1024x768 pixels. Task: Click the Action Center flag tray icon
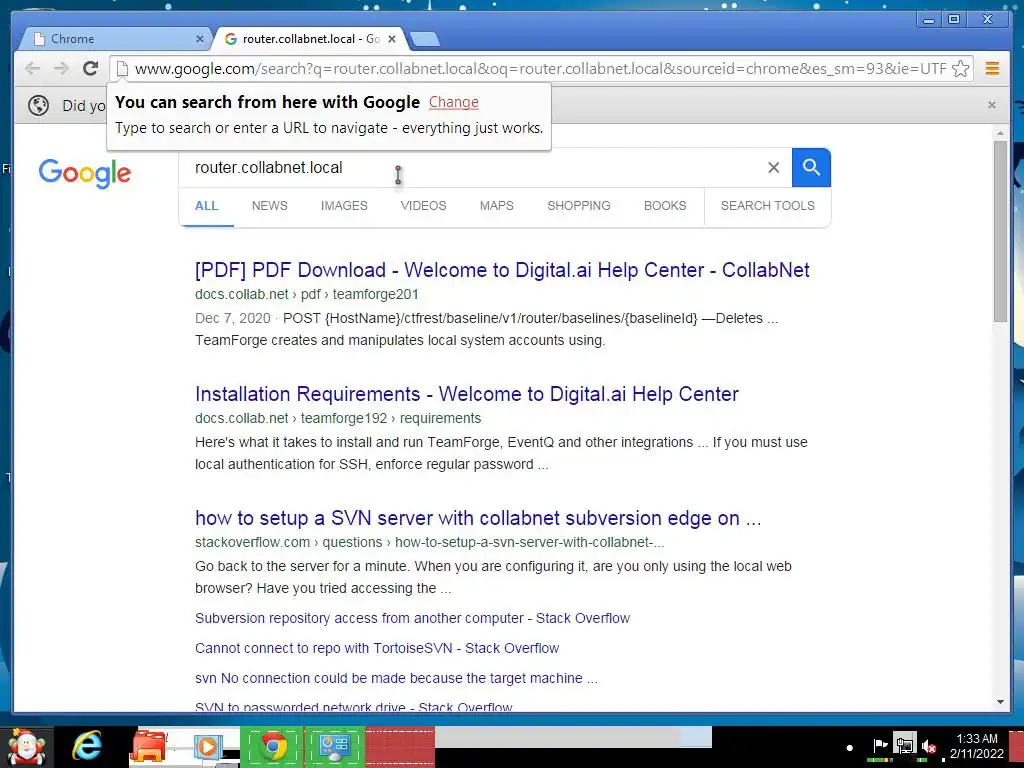pyautogui.click(x=880, y=746)
